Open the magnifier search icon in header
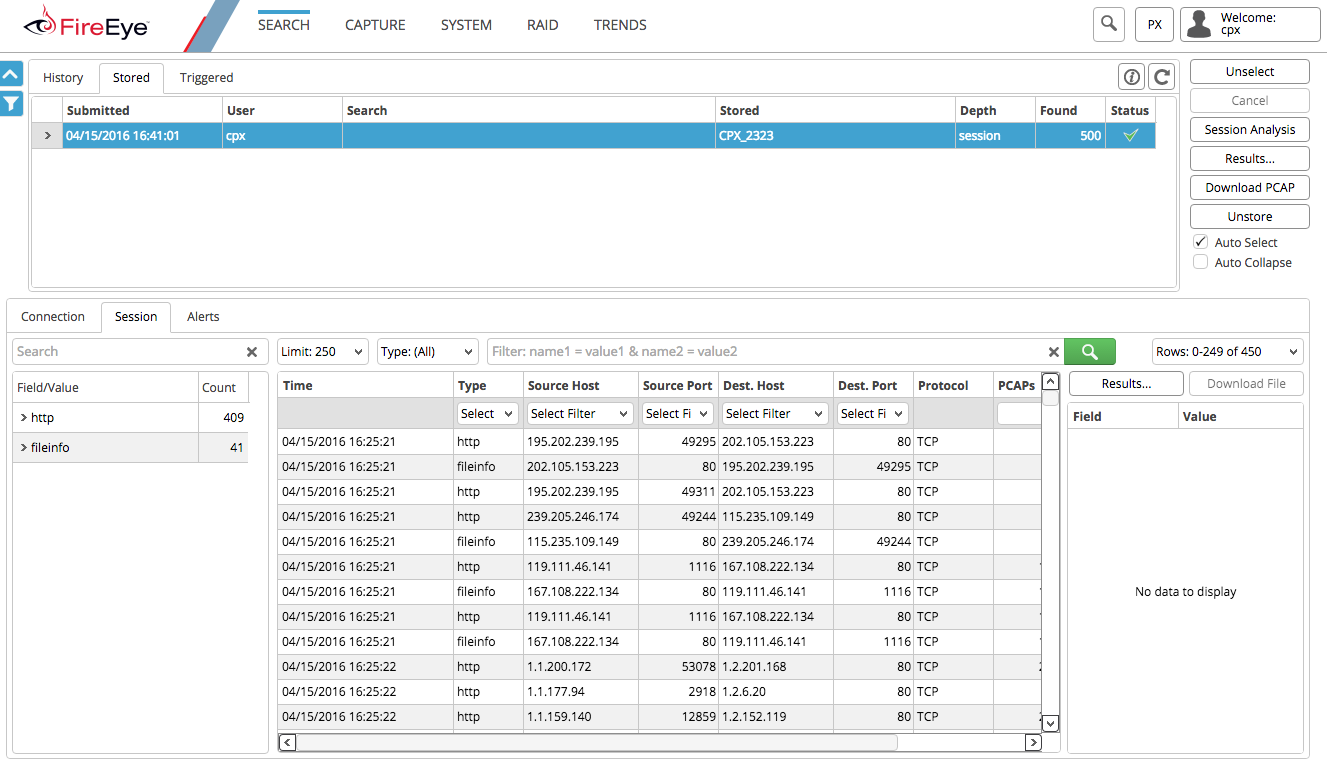Screen dimensions: 1327x761 click(x=1109, y=24)
